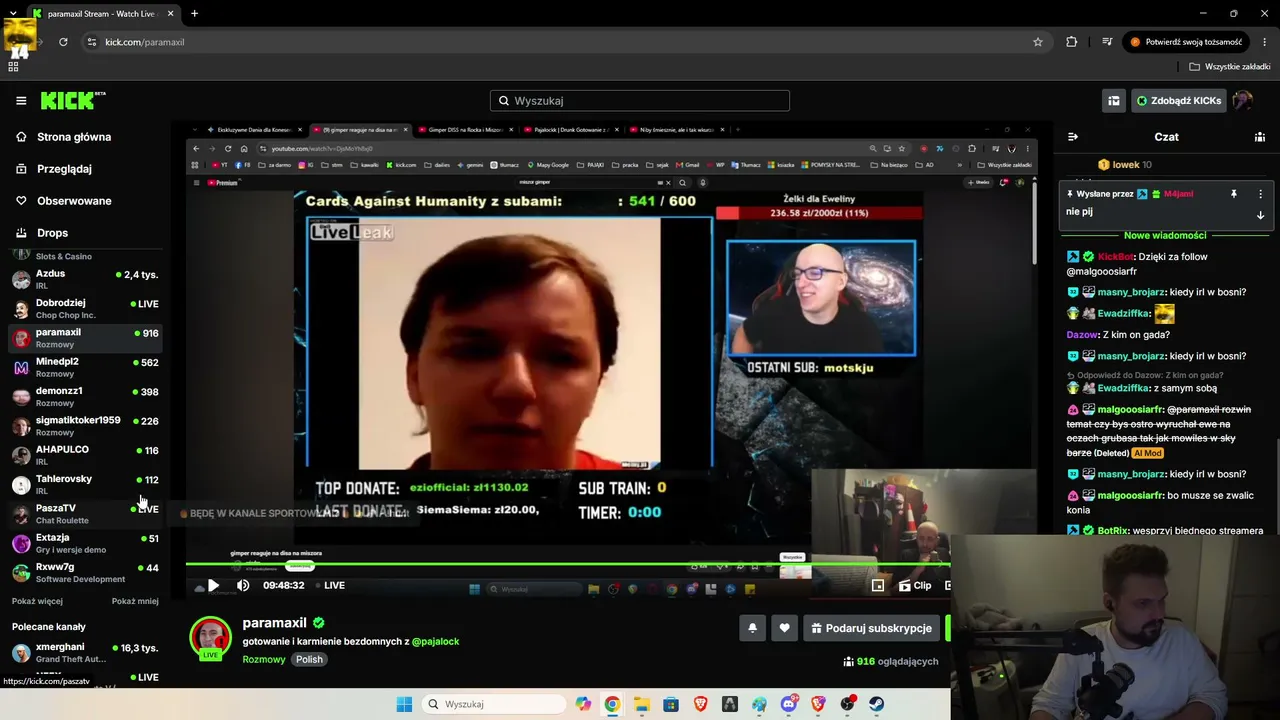Open the Tahlerovsky channel in sidebar

tap(85, 484)
